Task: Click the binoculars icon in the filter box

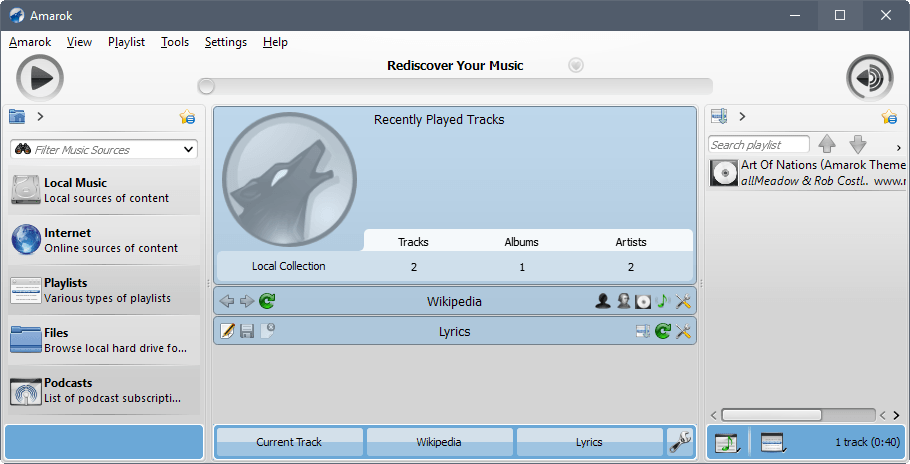Action: (x=23, y=149)
